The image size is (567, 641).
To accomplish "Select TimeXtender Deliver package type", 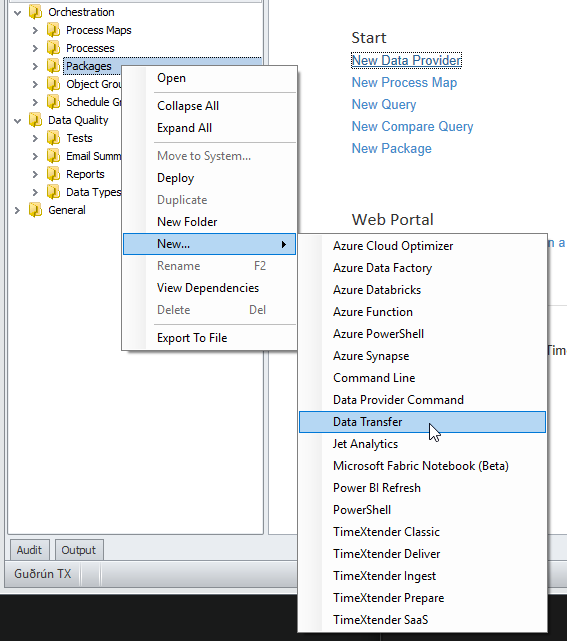I will (423, 554).
